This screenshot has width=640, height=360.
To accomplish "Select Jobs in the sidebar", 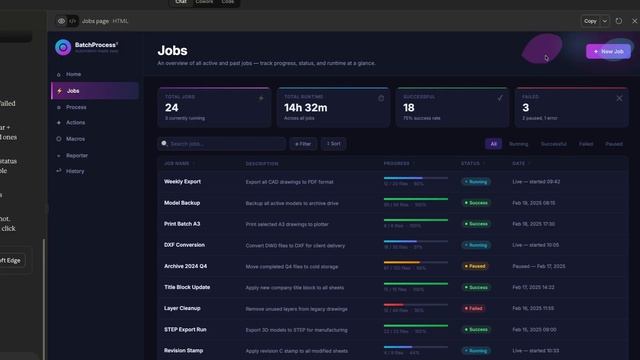I will coord(95,91).
